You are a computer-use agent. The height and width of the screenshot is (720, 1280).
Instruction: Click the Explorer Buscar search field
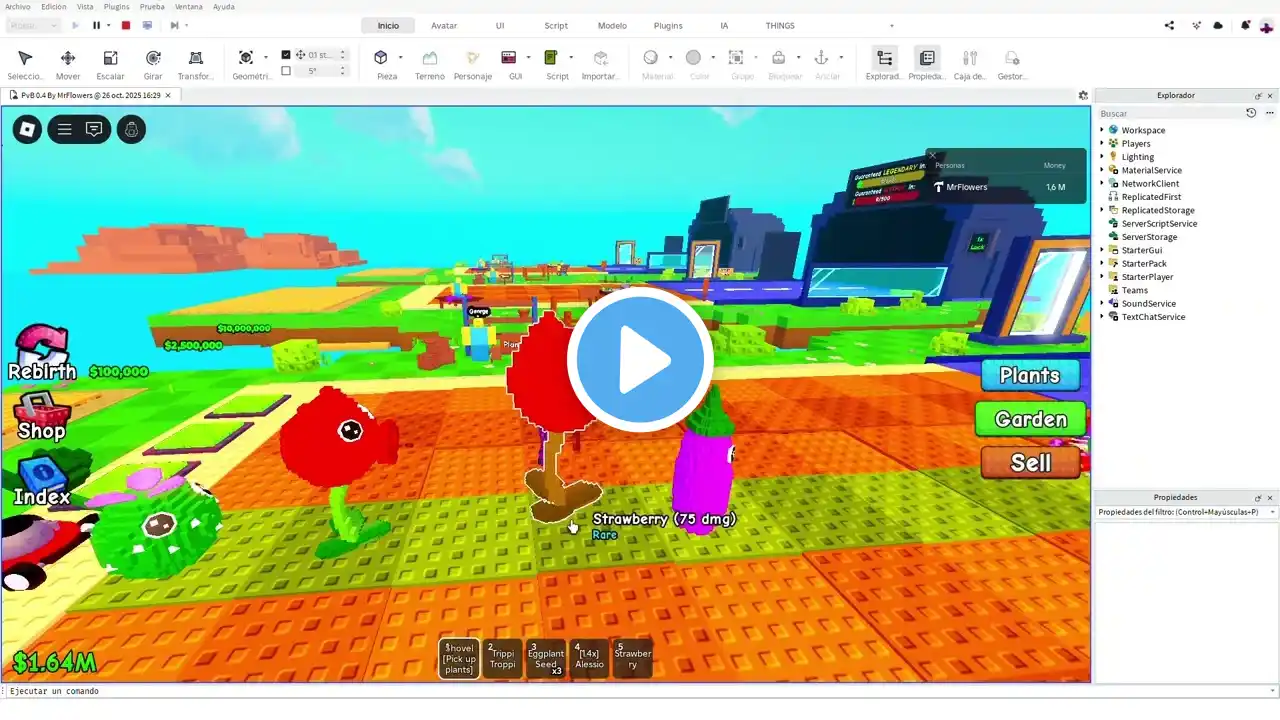(1170, 113)
